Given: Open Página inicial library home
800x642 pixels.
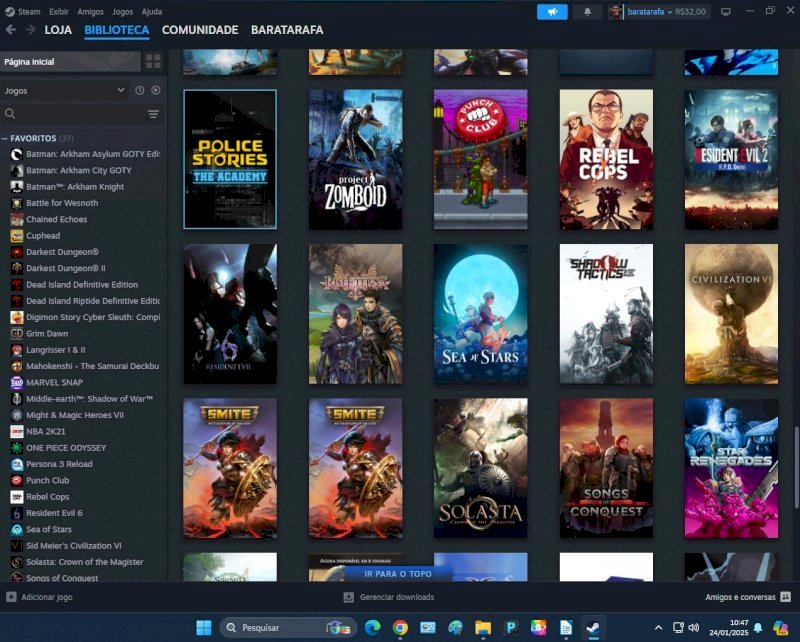Looking at the screenshot, I should (70, 61).
